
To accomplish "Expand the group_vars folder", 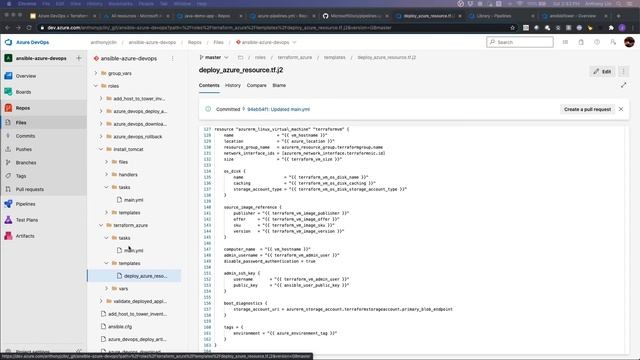I will click(96, 73).
